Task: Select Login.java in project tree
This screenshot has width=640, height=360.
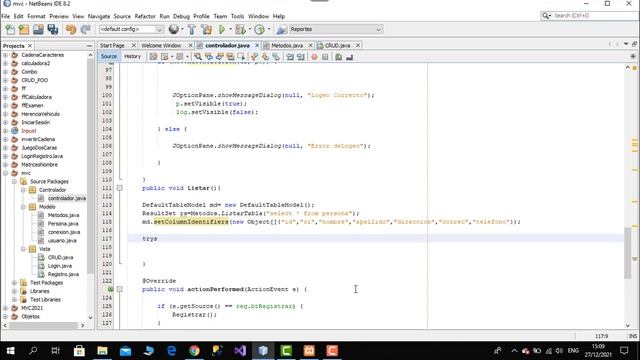Action: [x=60, y=266]
